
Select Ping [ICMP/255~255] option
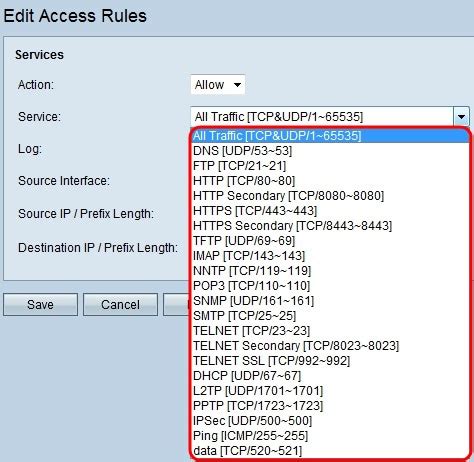[331, 436]
